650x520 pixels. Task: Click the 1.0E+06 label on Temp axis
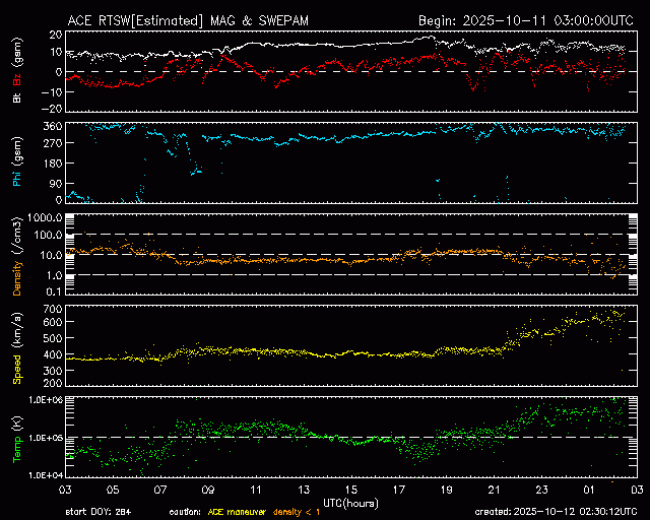point(43,400)
